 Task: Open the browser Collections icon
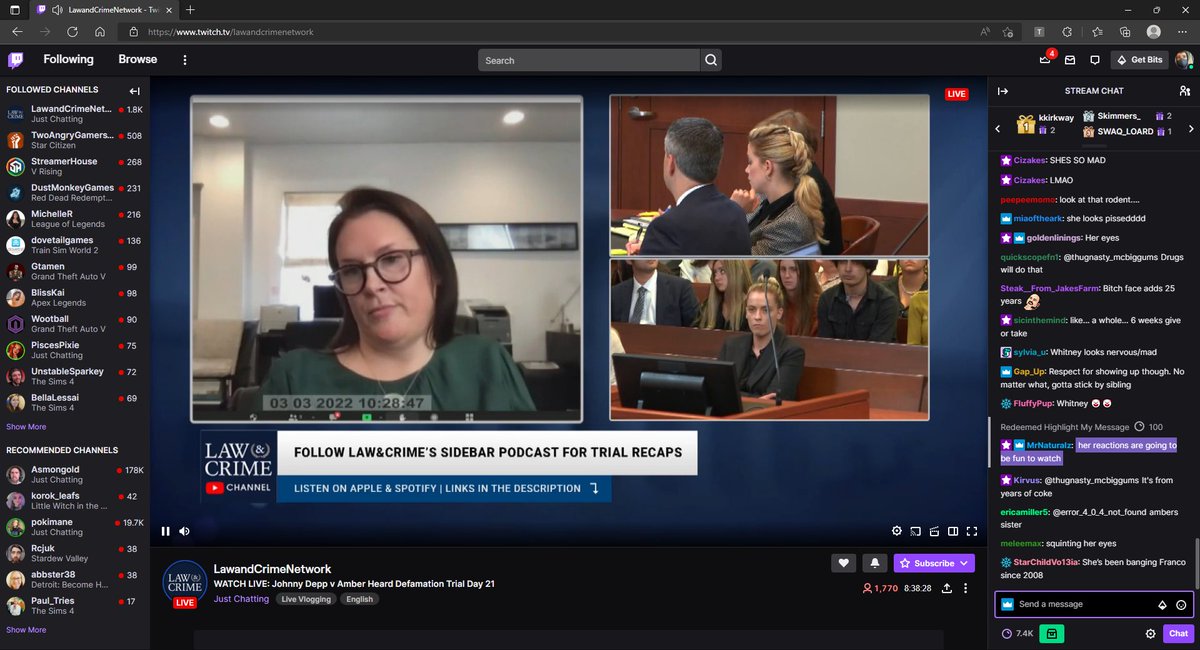click(x=1125, y=31)
